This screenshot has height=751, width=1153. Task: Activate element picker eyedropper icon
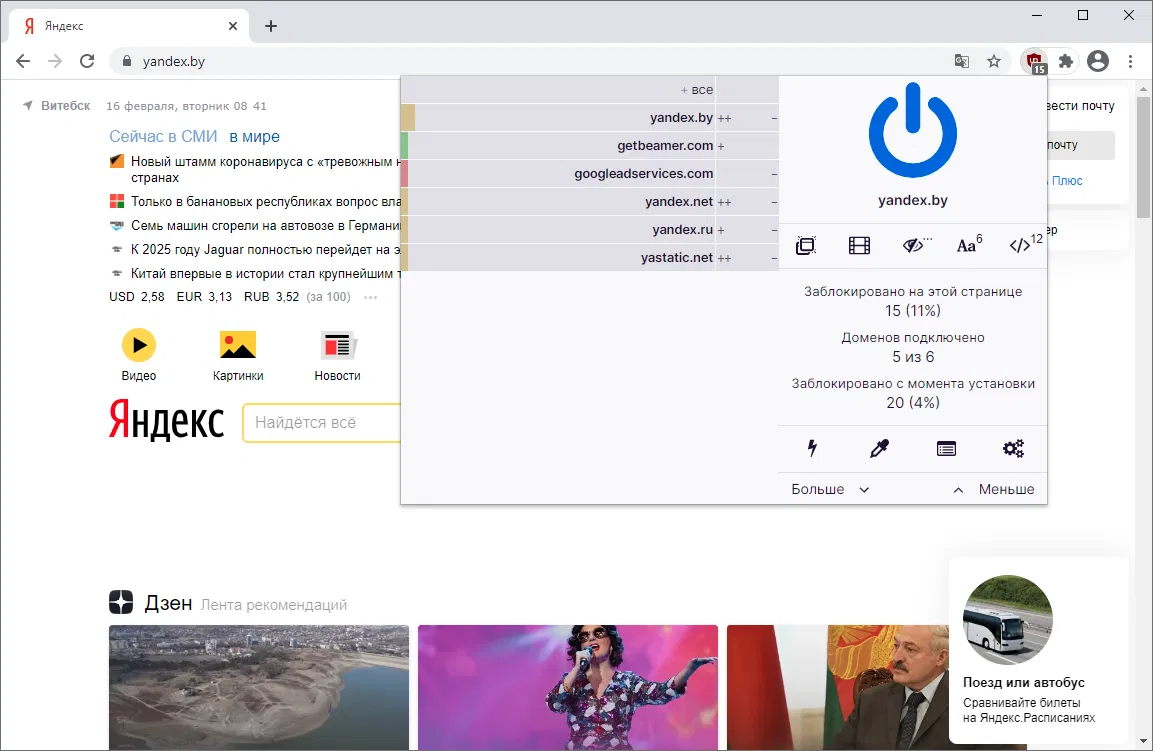coord(879,448)
